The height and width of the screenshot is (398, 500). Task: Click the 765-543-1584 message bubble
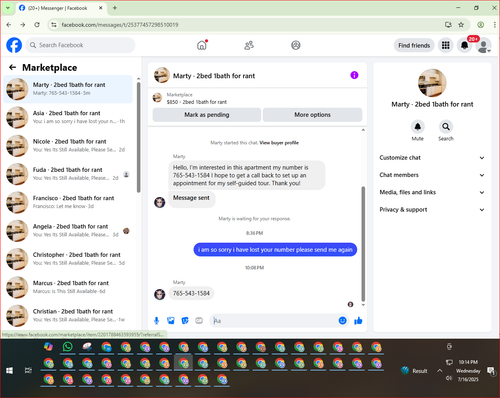(191, 293)
